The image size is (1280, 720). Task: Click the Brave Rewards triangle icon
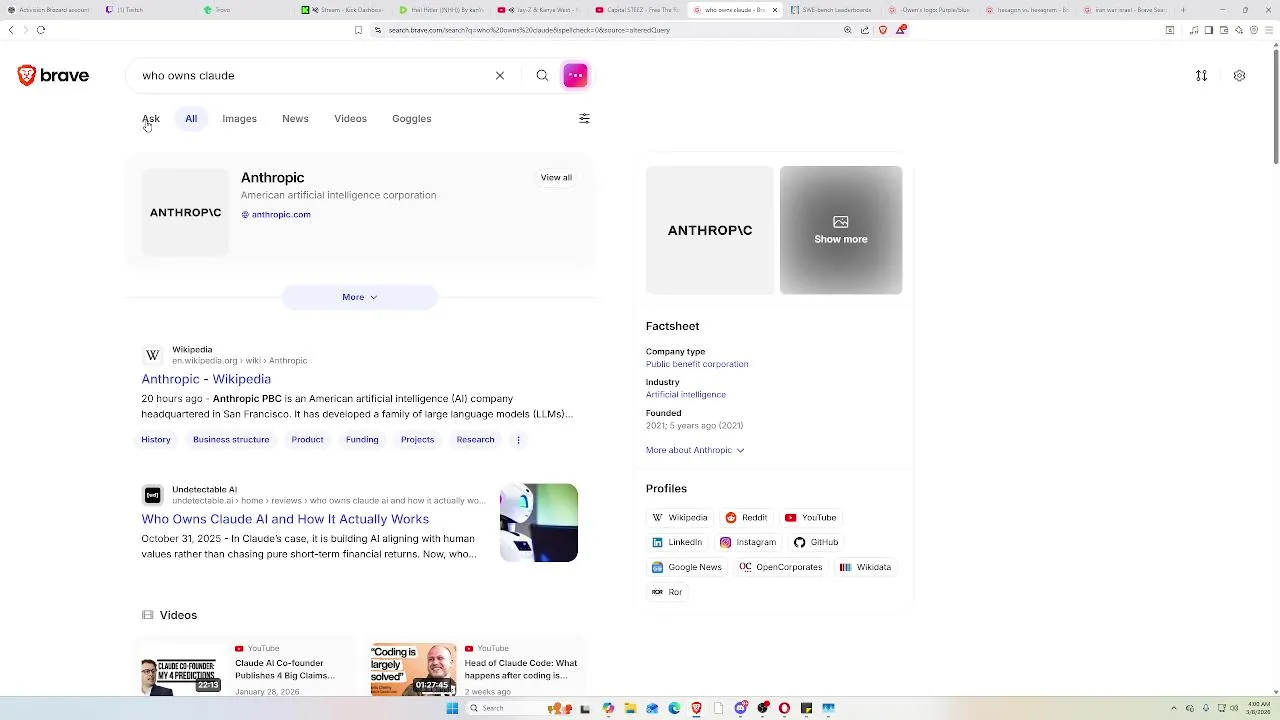point(900,30)
